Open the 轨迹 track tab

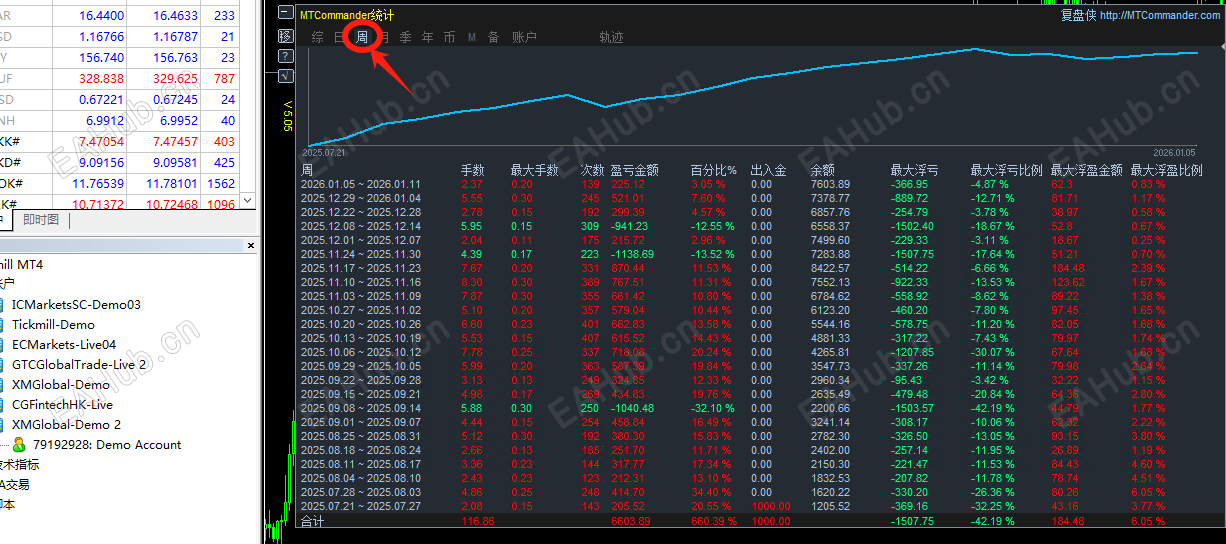click(611, 37)
